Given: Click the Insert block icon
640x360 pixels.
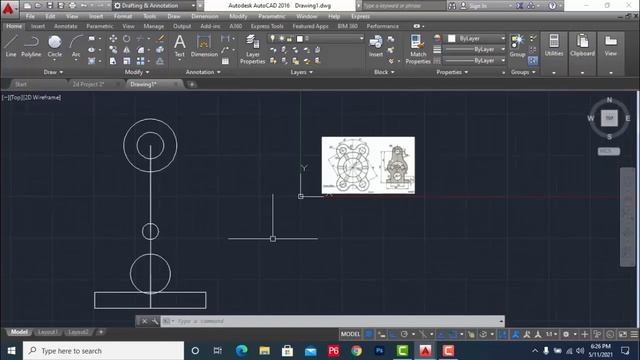Looking at the screenshot, I should pyautogui.click(x=376, y=46).
